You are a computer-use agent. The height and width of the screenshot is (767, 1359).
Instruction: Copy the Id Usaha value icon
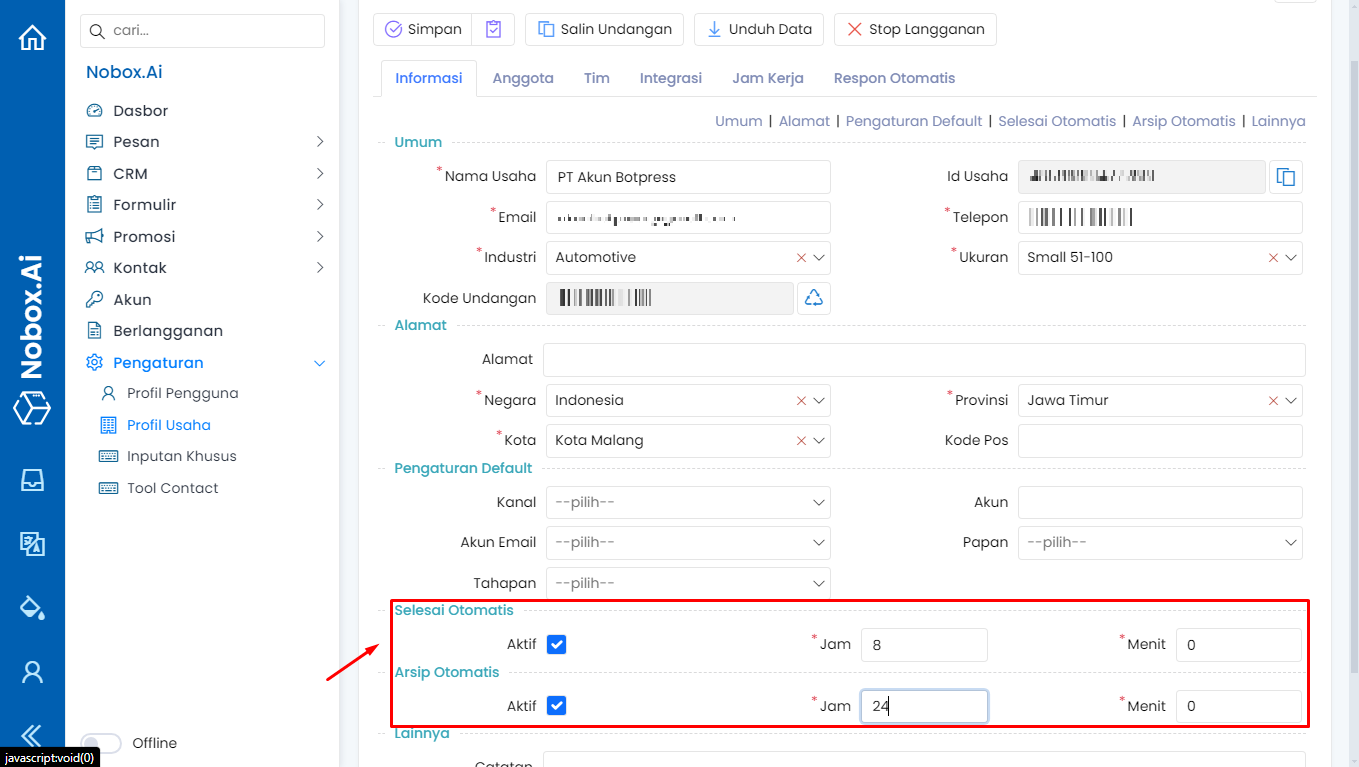click(1286, 177)
